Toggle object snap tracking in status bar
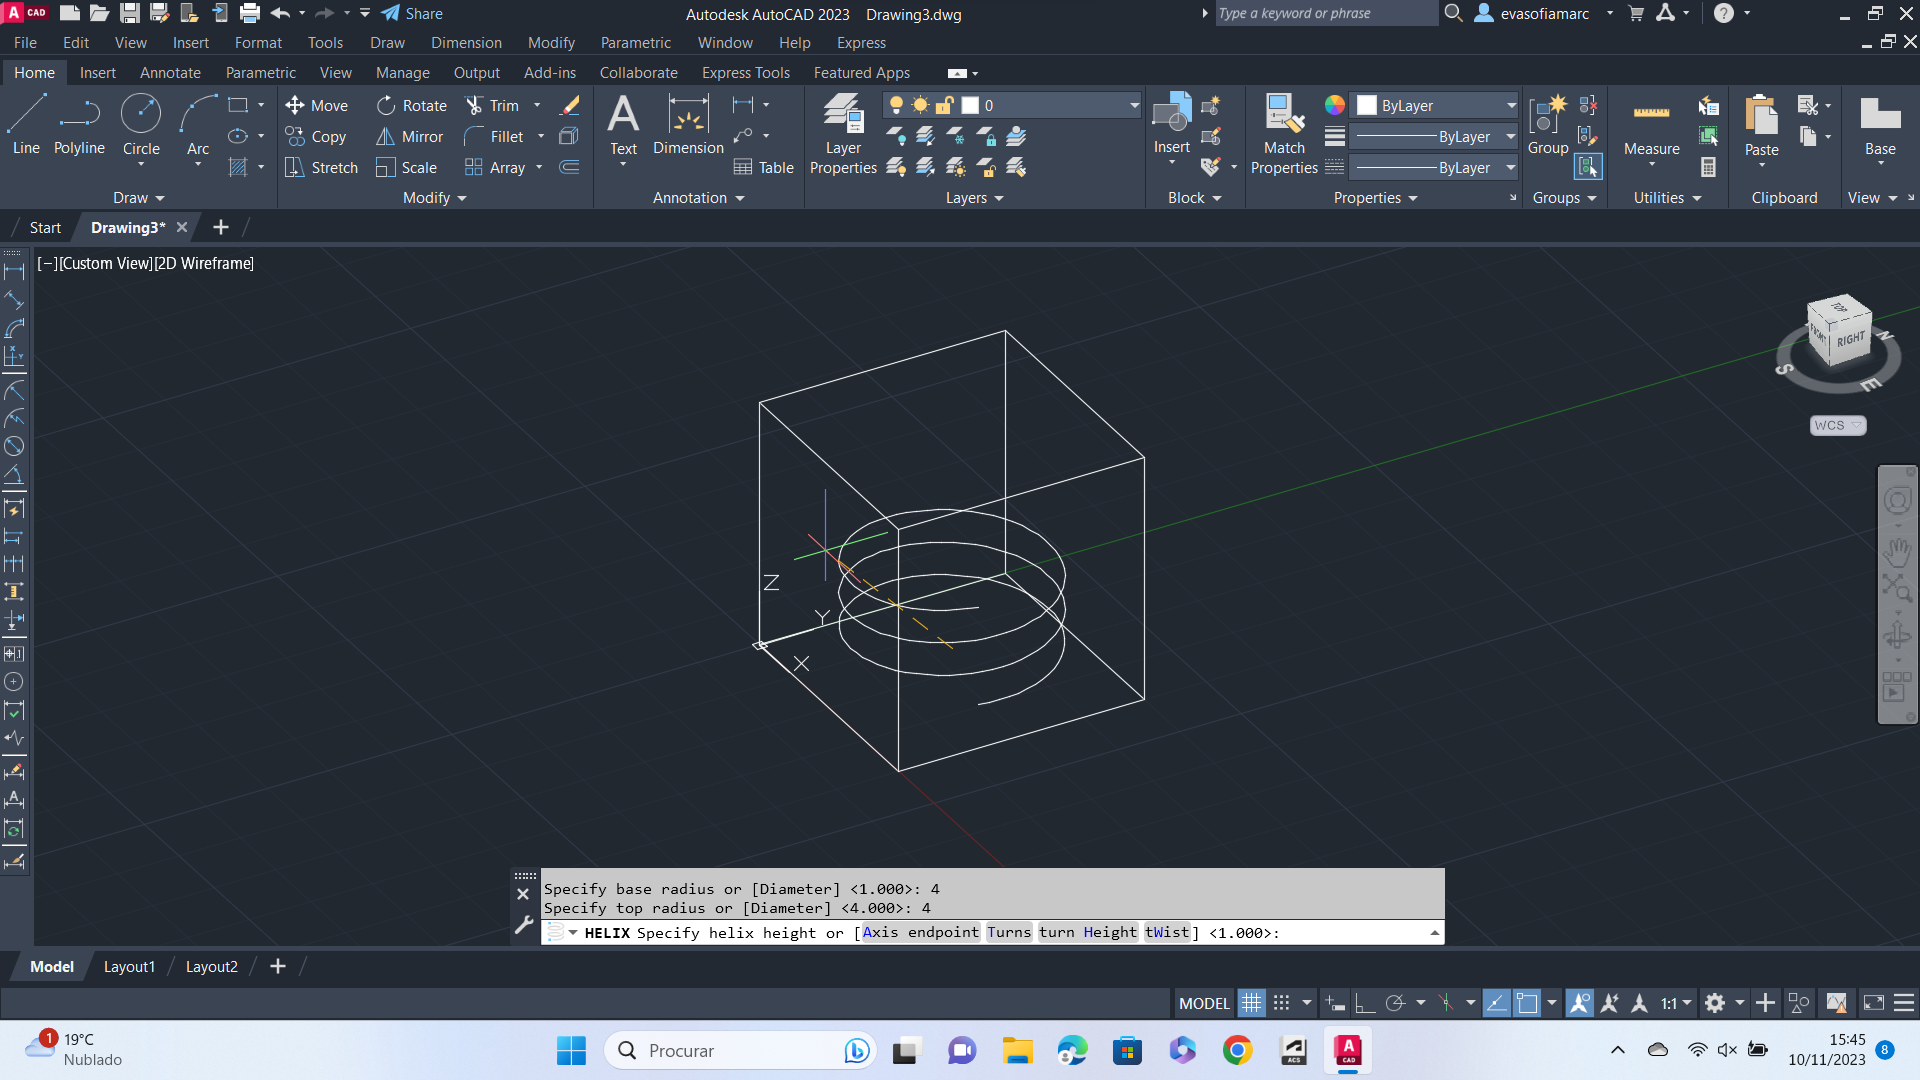This screenshot has width=1920, height=1080. (1497, 1003)
